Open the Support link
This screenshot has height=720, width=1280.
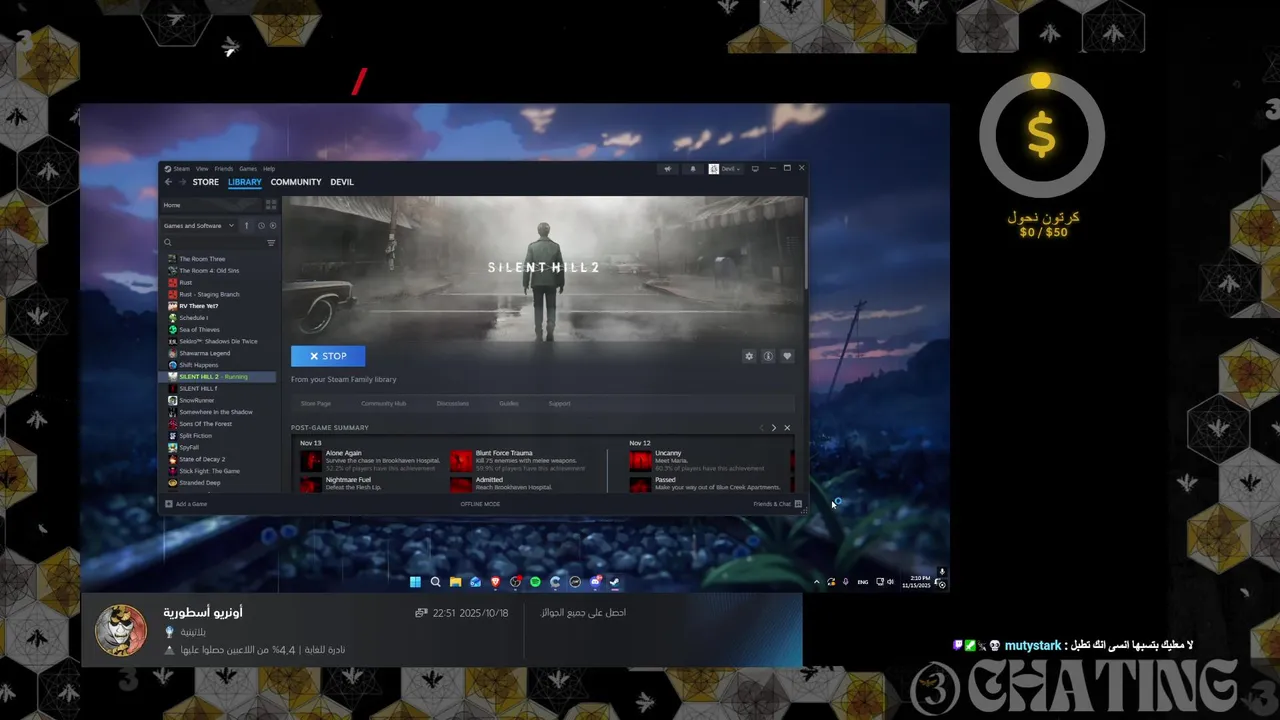pyautogui.click(x=559, y=404)
